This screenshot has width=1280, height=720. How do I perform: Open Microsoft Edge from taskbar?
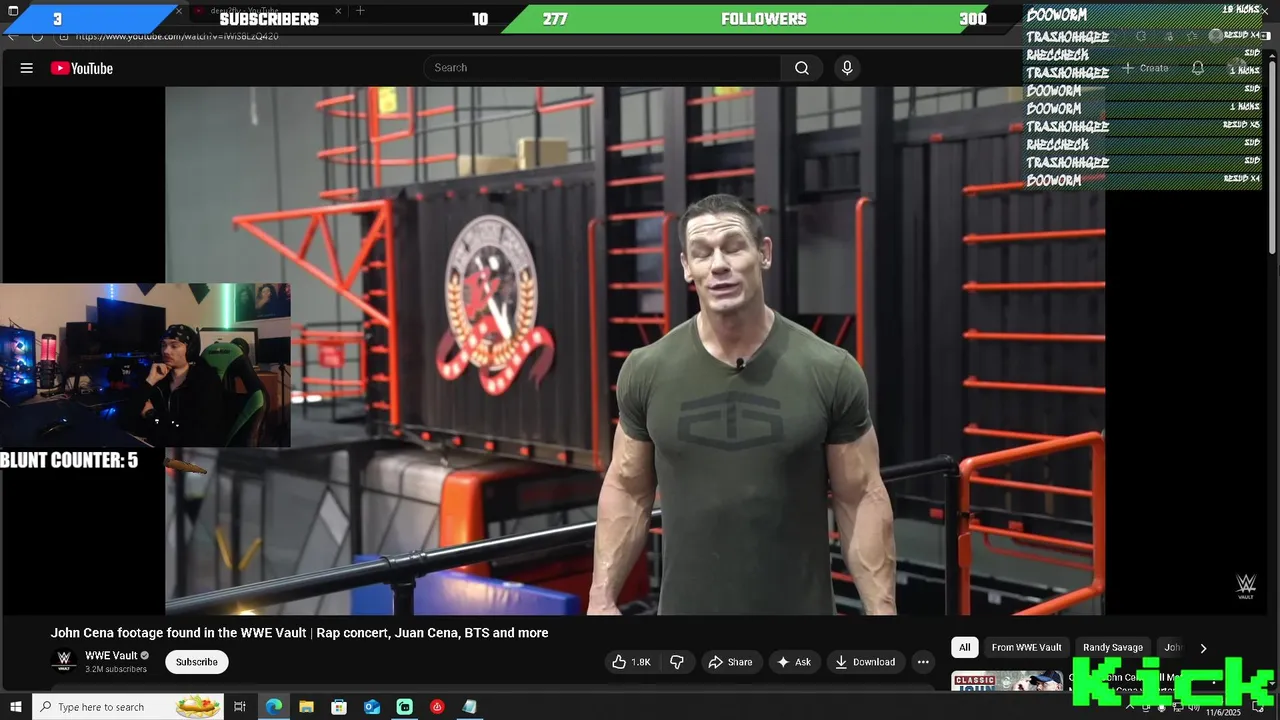(273, 707)
